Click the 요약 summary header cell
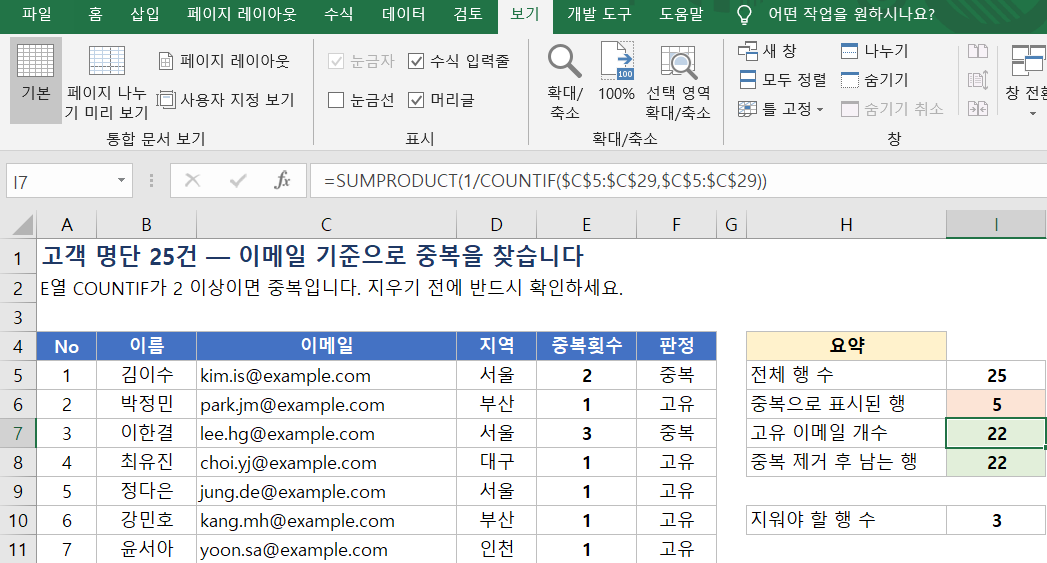The height and width of the screenshot is (563, 1047). pos(846,346)
